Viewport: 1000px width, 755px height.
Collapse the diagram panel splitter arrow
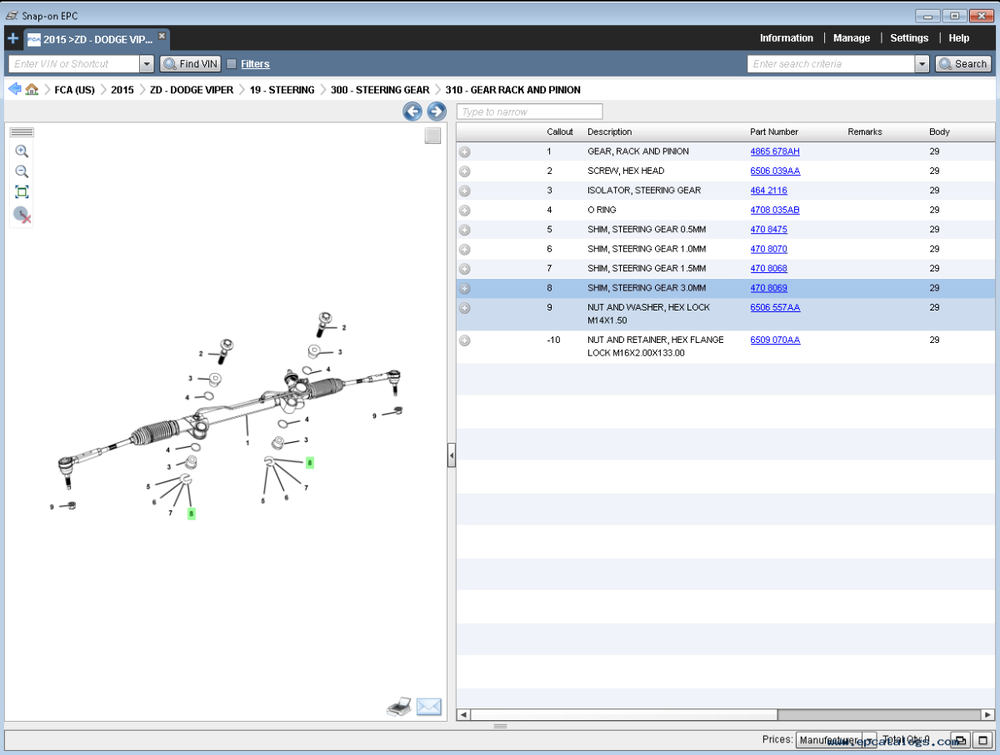[451, 455]
